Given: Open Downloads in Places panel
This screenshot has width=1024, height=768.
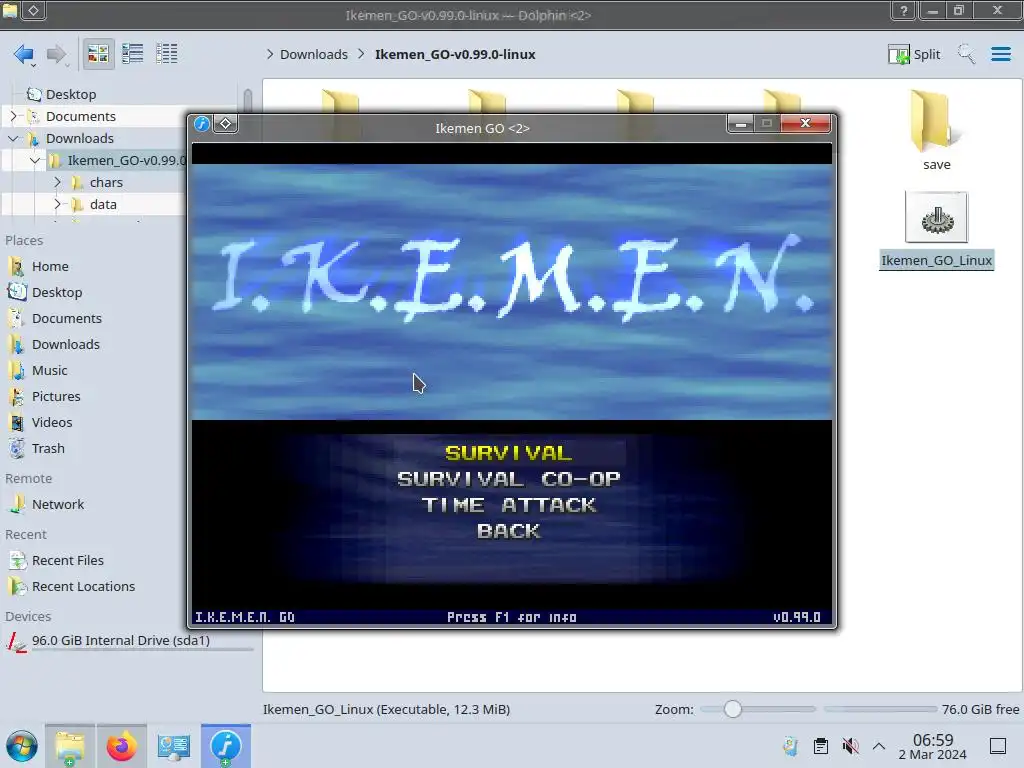Looking at the screenshot, I should point(65,344).
